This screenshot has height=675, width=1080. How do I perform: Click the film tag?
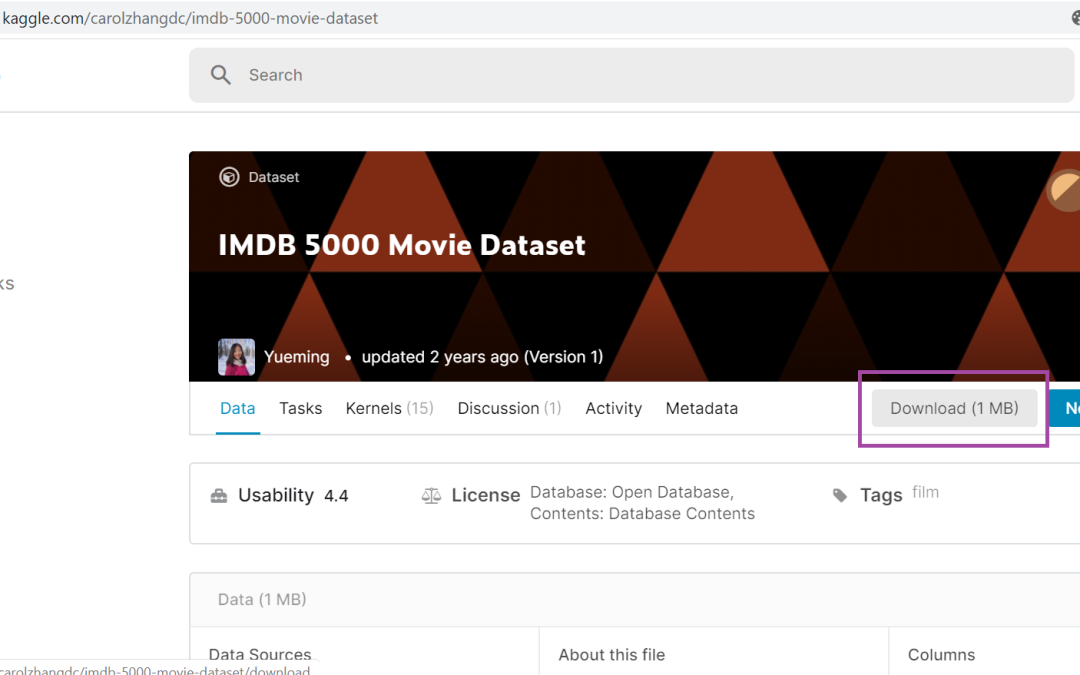925,492
